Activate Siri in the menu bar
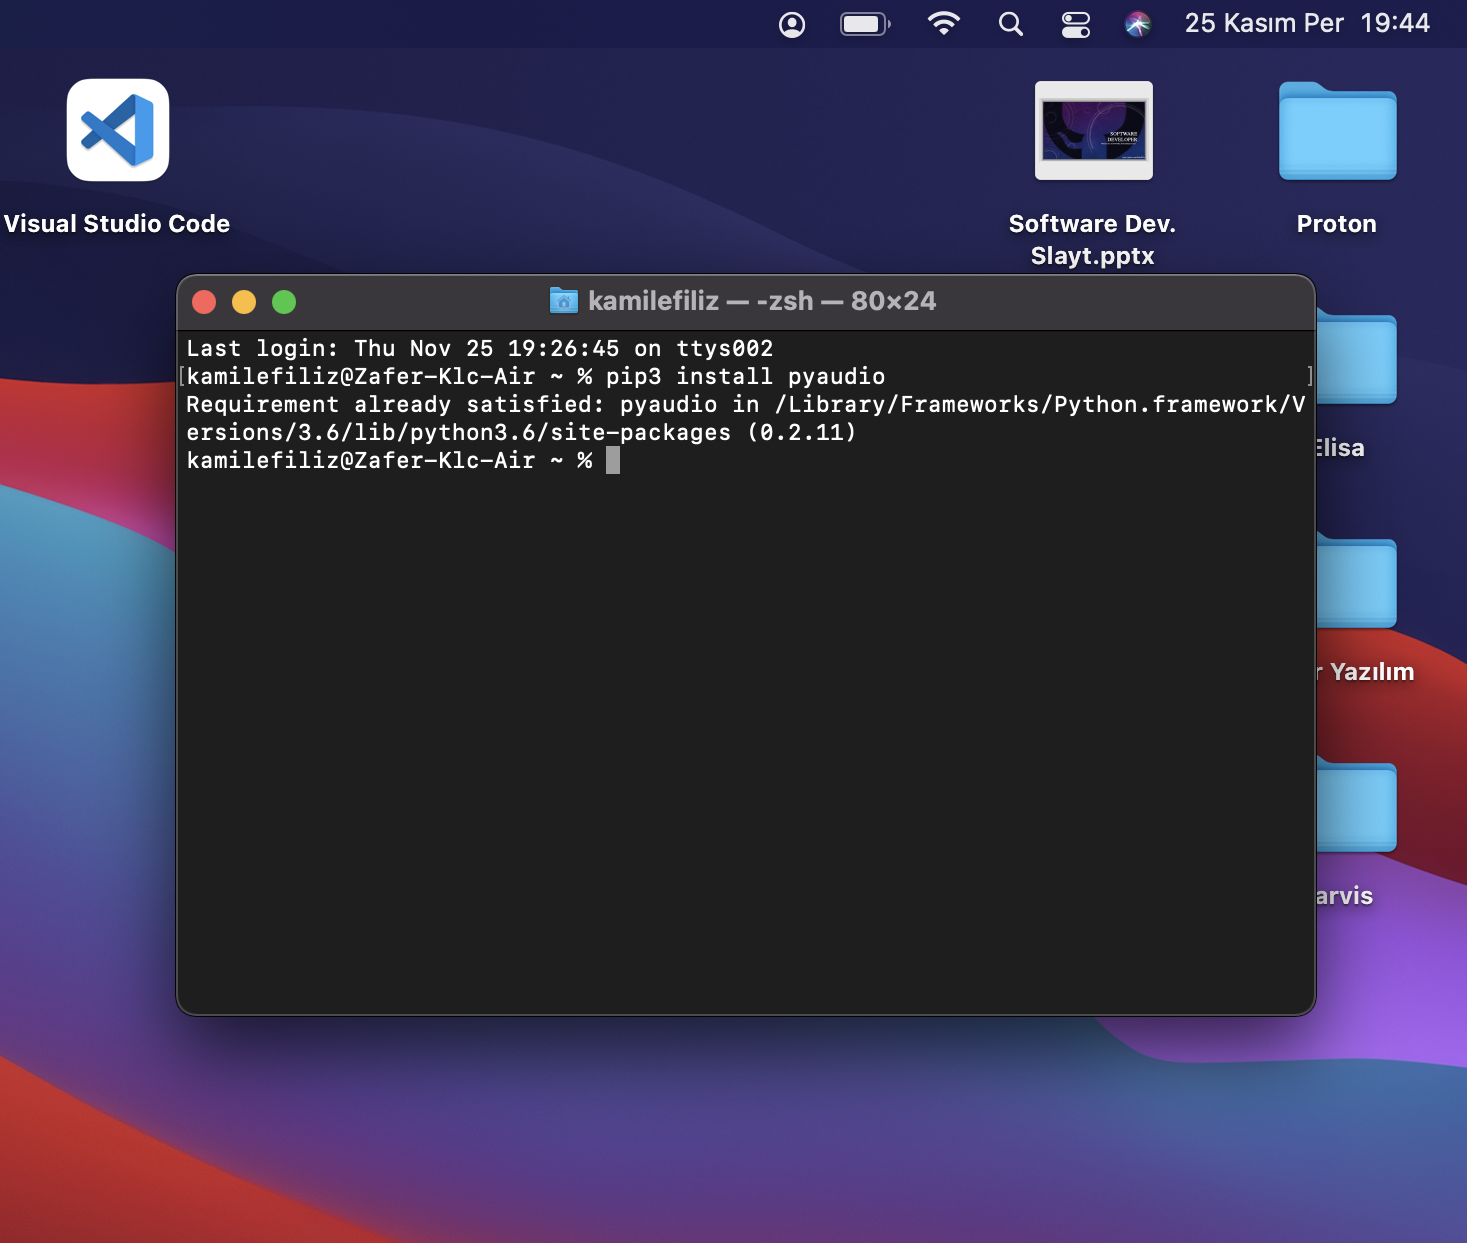The image size is (1467, 1243). click(1139, 24)
